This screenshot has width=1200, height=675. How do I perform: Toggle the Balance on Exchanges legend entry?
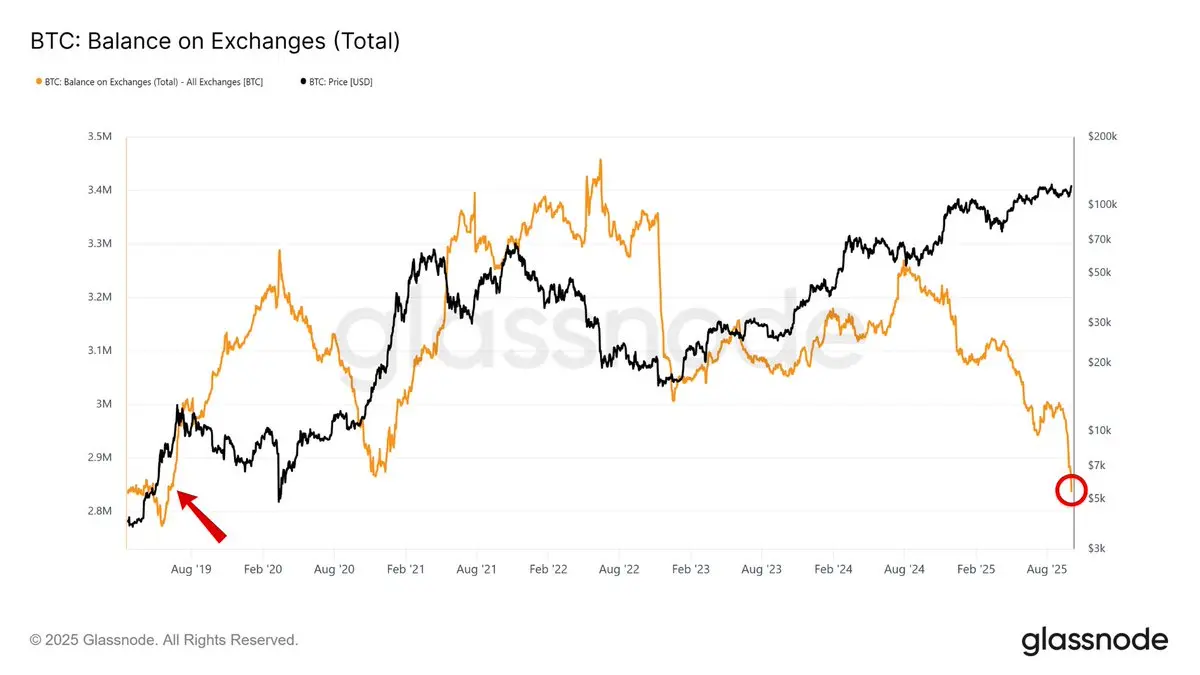149,81
